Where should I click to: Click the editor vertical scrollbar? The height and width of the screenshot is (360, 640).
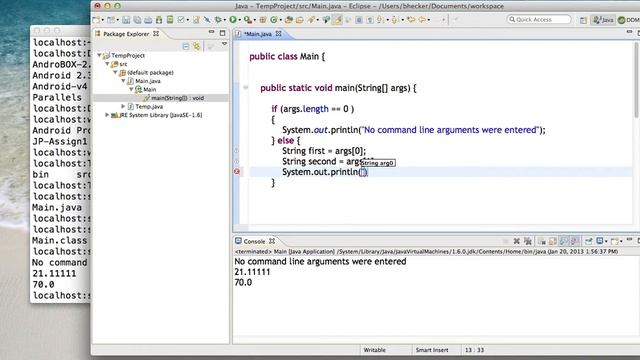636,80
